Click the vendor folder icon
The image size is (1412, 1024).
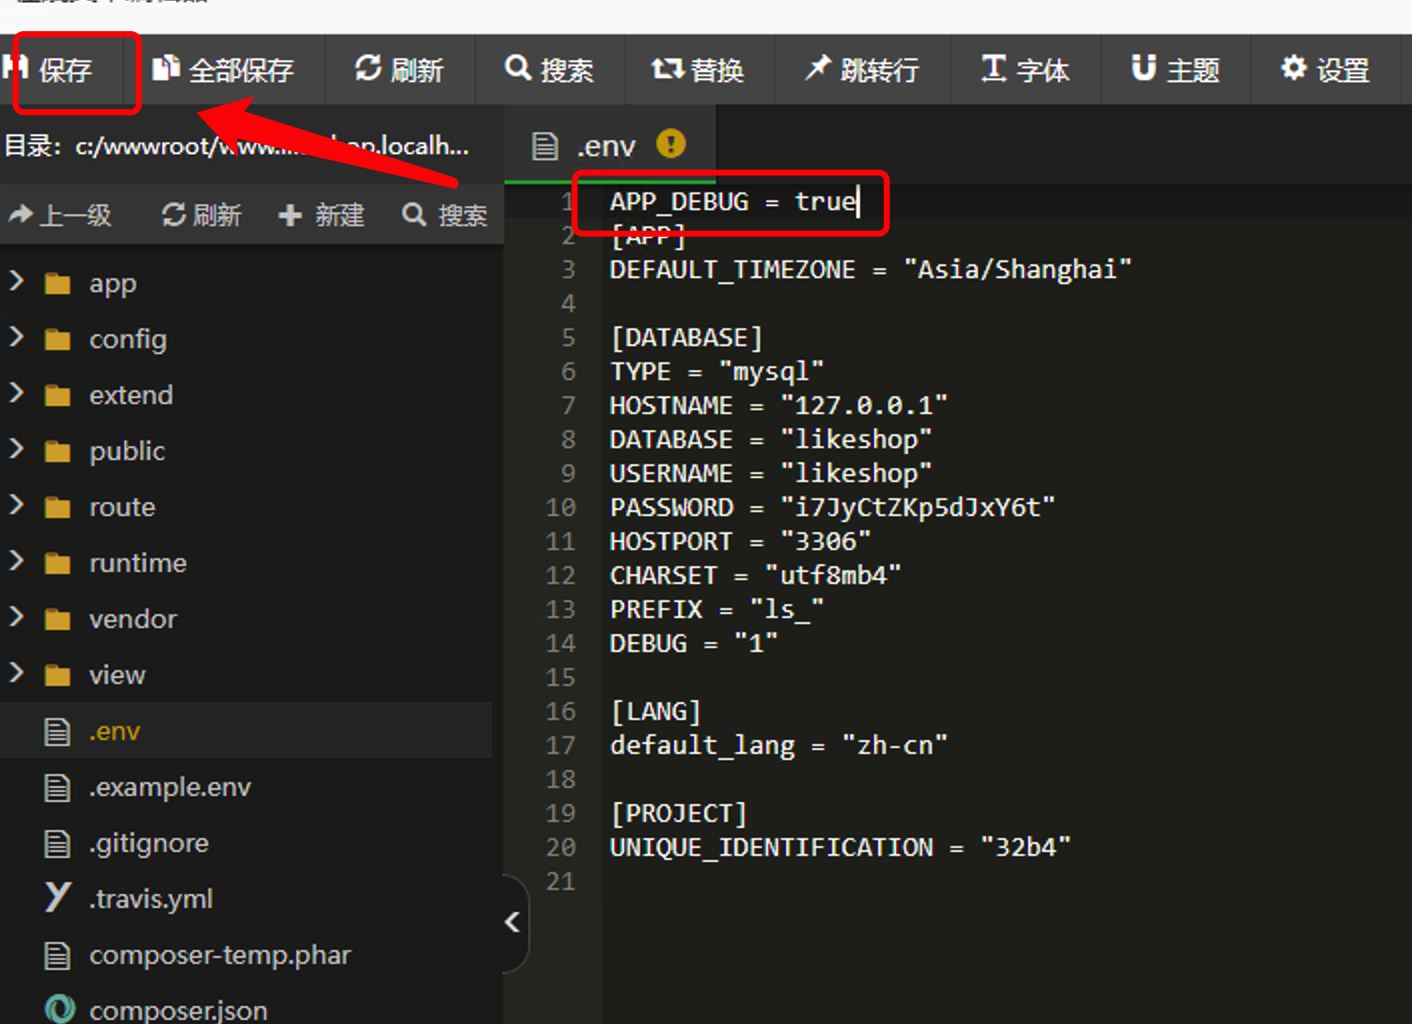coord(58,620)
